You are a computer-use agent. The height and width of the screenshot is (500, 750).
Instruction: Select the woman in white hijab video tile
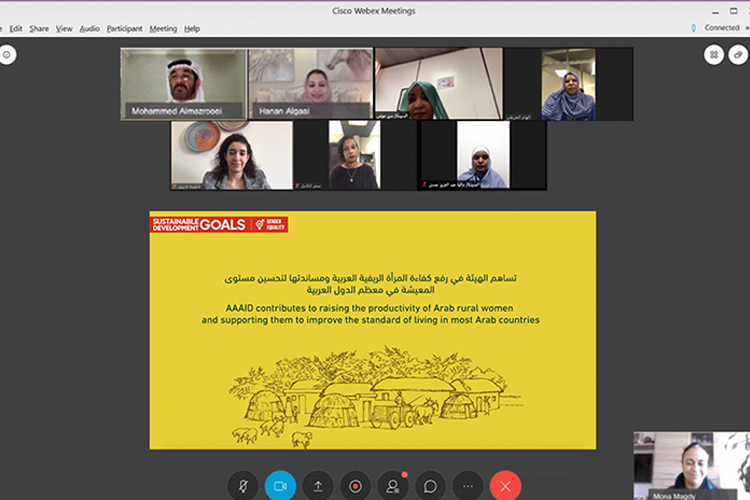click(x=482, y=155)
